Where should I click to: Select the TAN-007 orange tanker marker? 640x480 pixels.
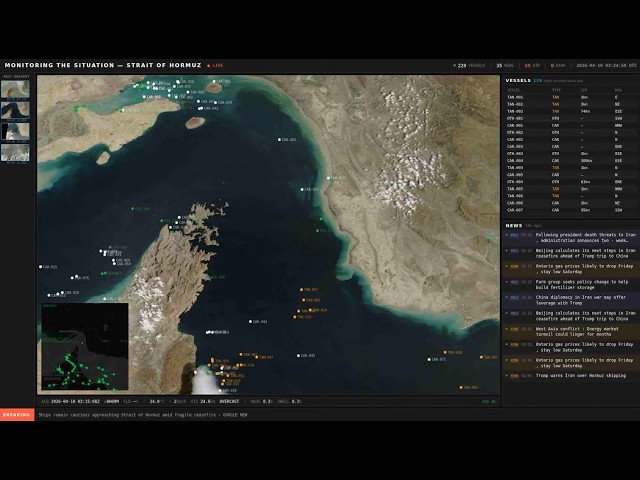tap(302, 290)
